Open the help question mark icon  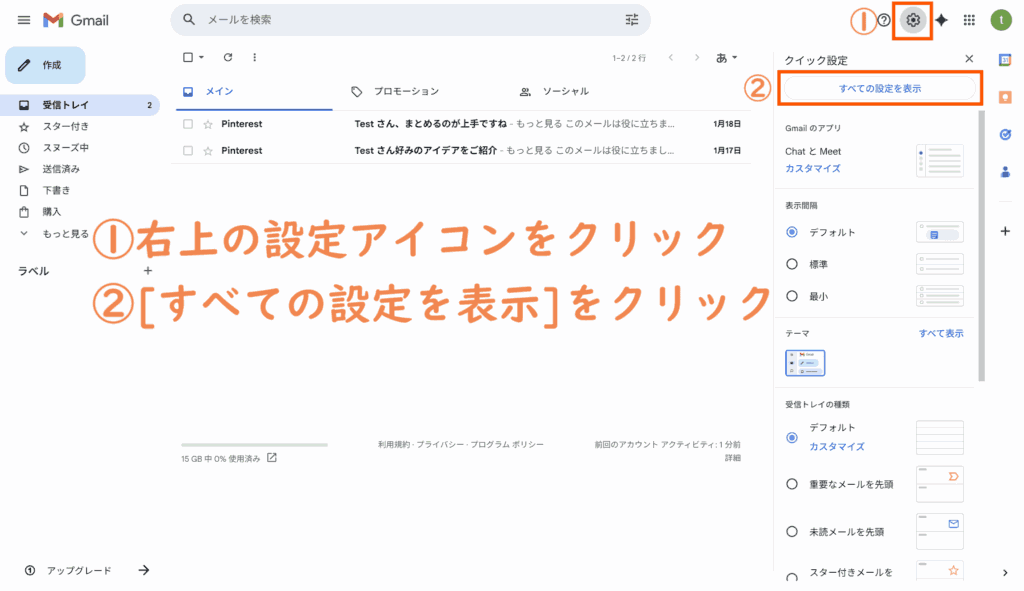coord(884,20)
